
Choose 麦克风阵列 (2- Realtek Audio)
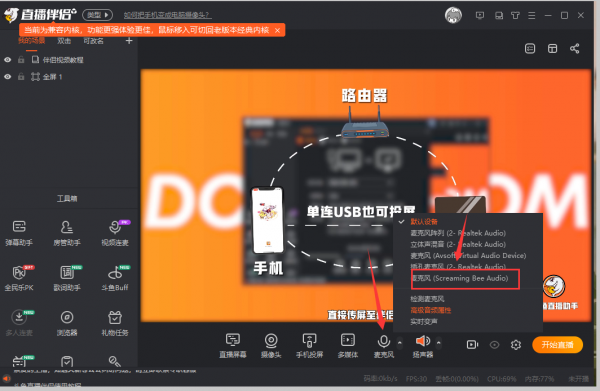(458, 233)
